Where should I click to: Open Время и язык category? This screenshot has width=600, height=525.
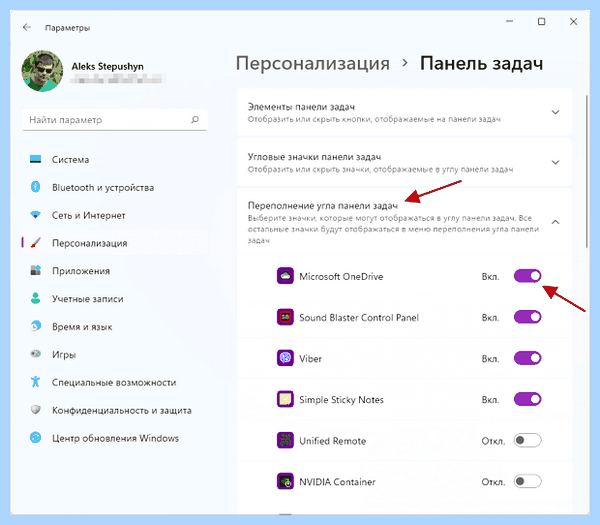point(115,326)
